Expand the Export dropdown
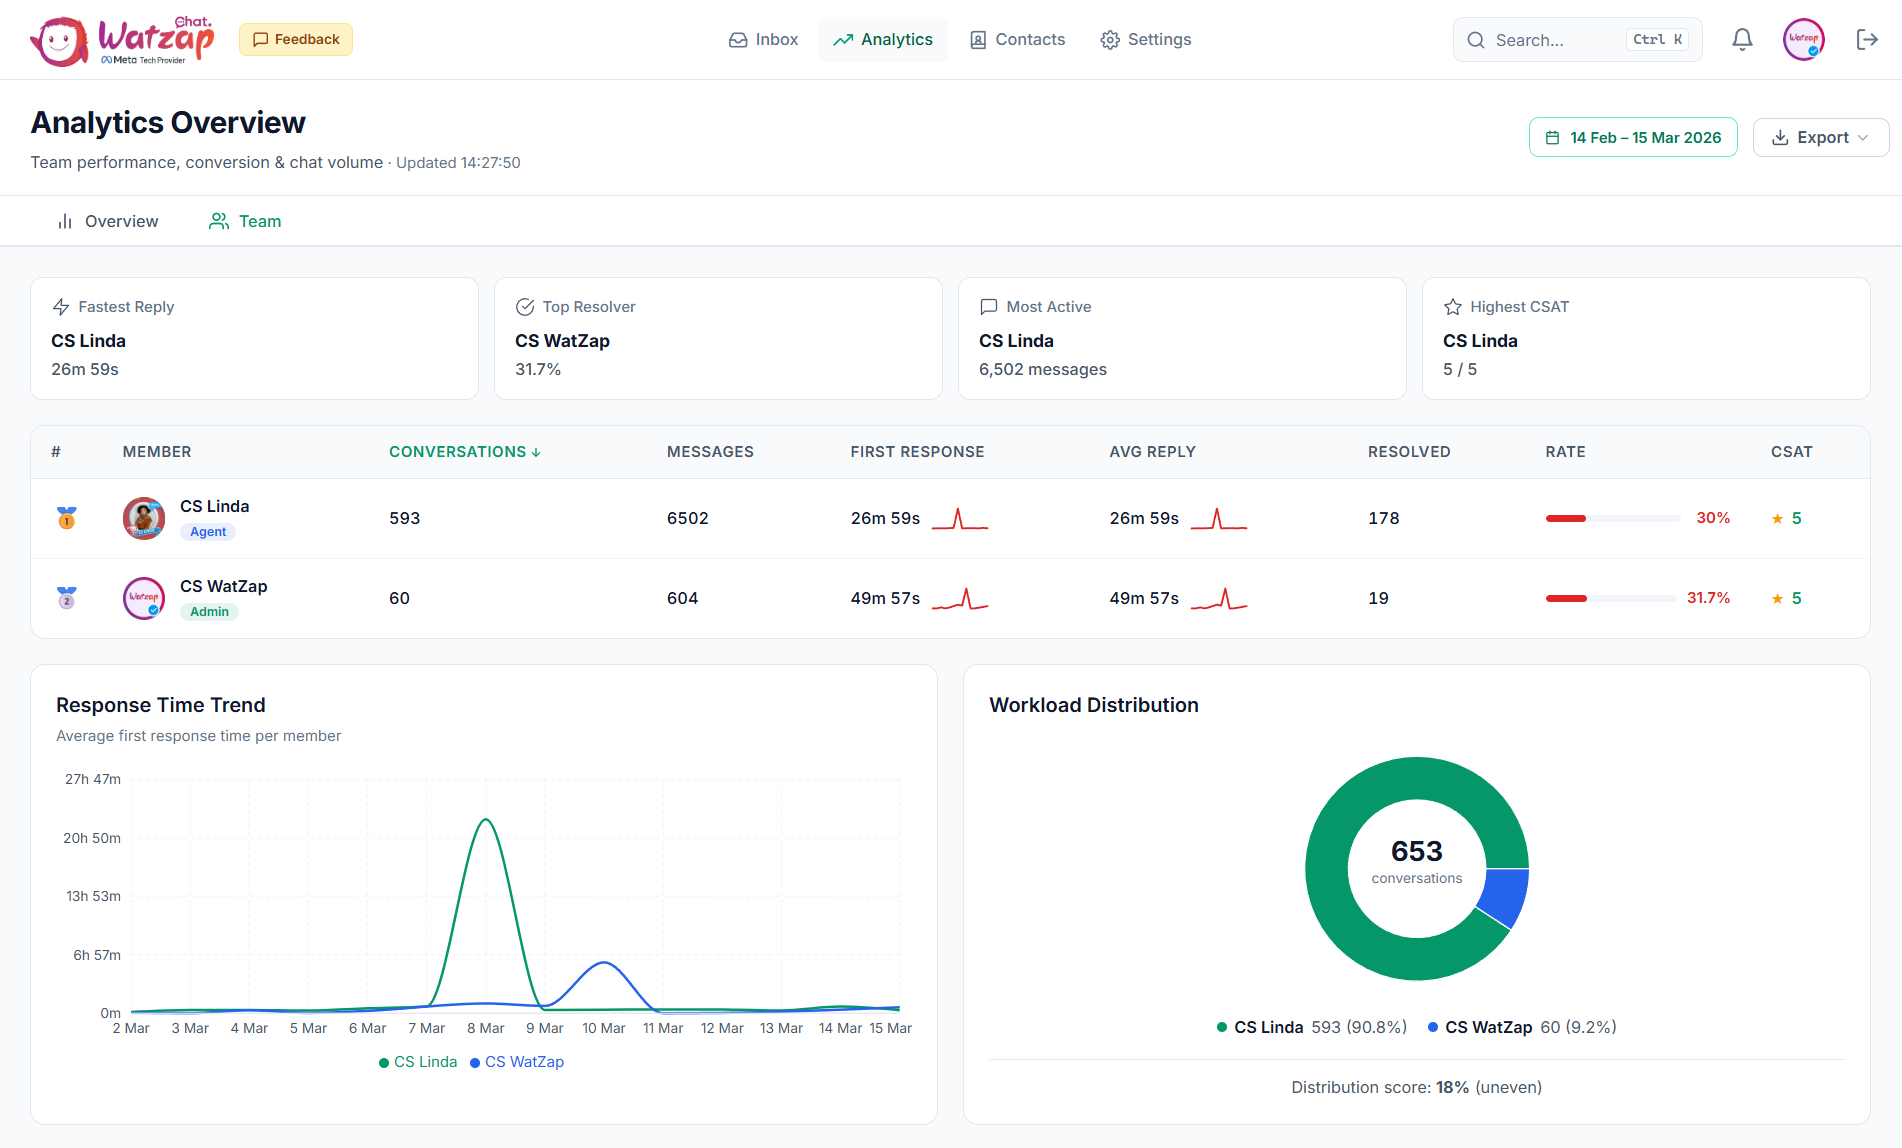The height and width of the screenshot is (1148, 1902). click(1820, 138)
